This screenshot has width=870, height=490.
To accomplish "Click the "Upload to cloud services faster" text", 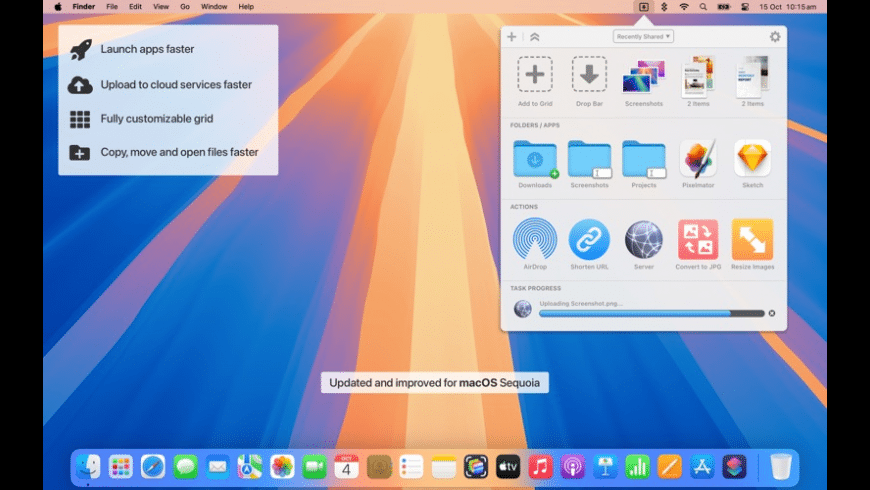I will [176, 84].
